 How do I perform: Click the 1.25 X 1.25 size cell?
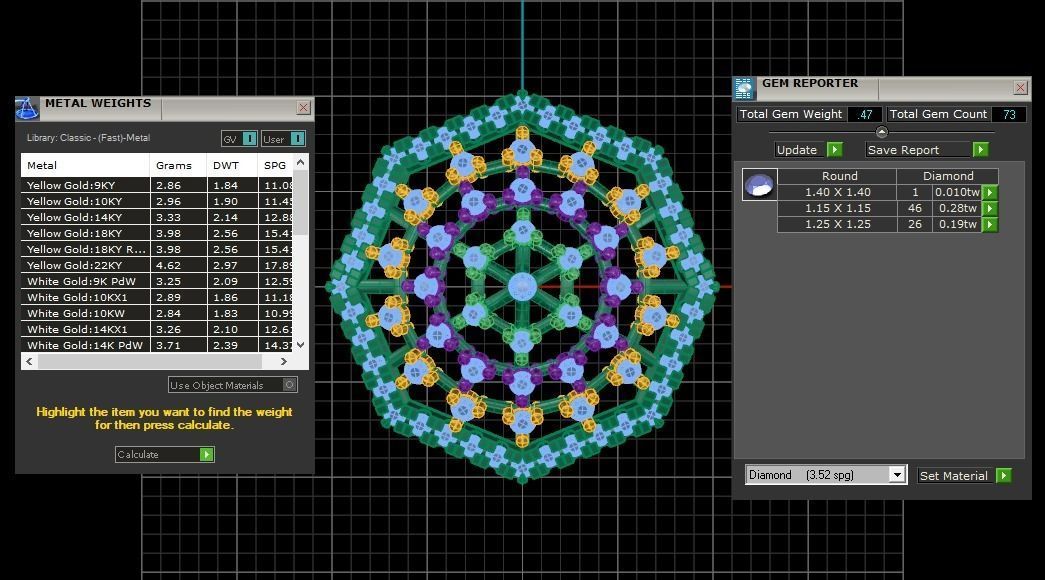838,225
